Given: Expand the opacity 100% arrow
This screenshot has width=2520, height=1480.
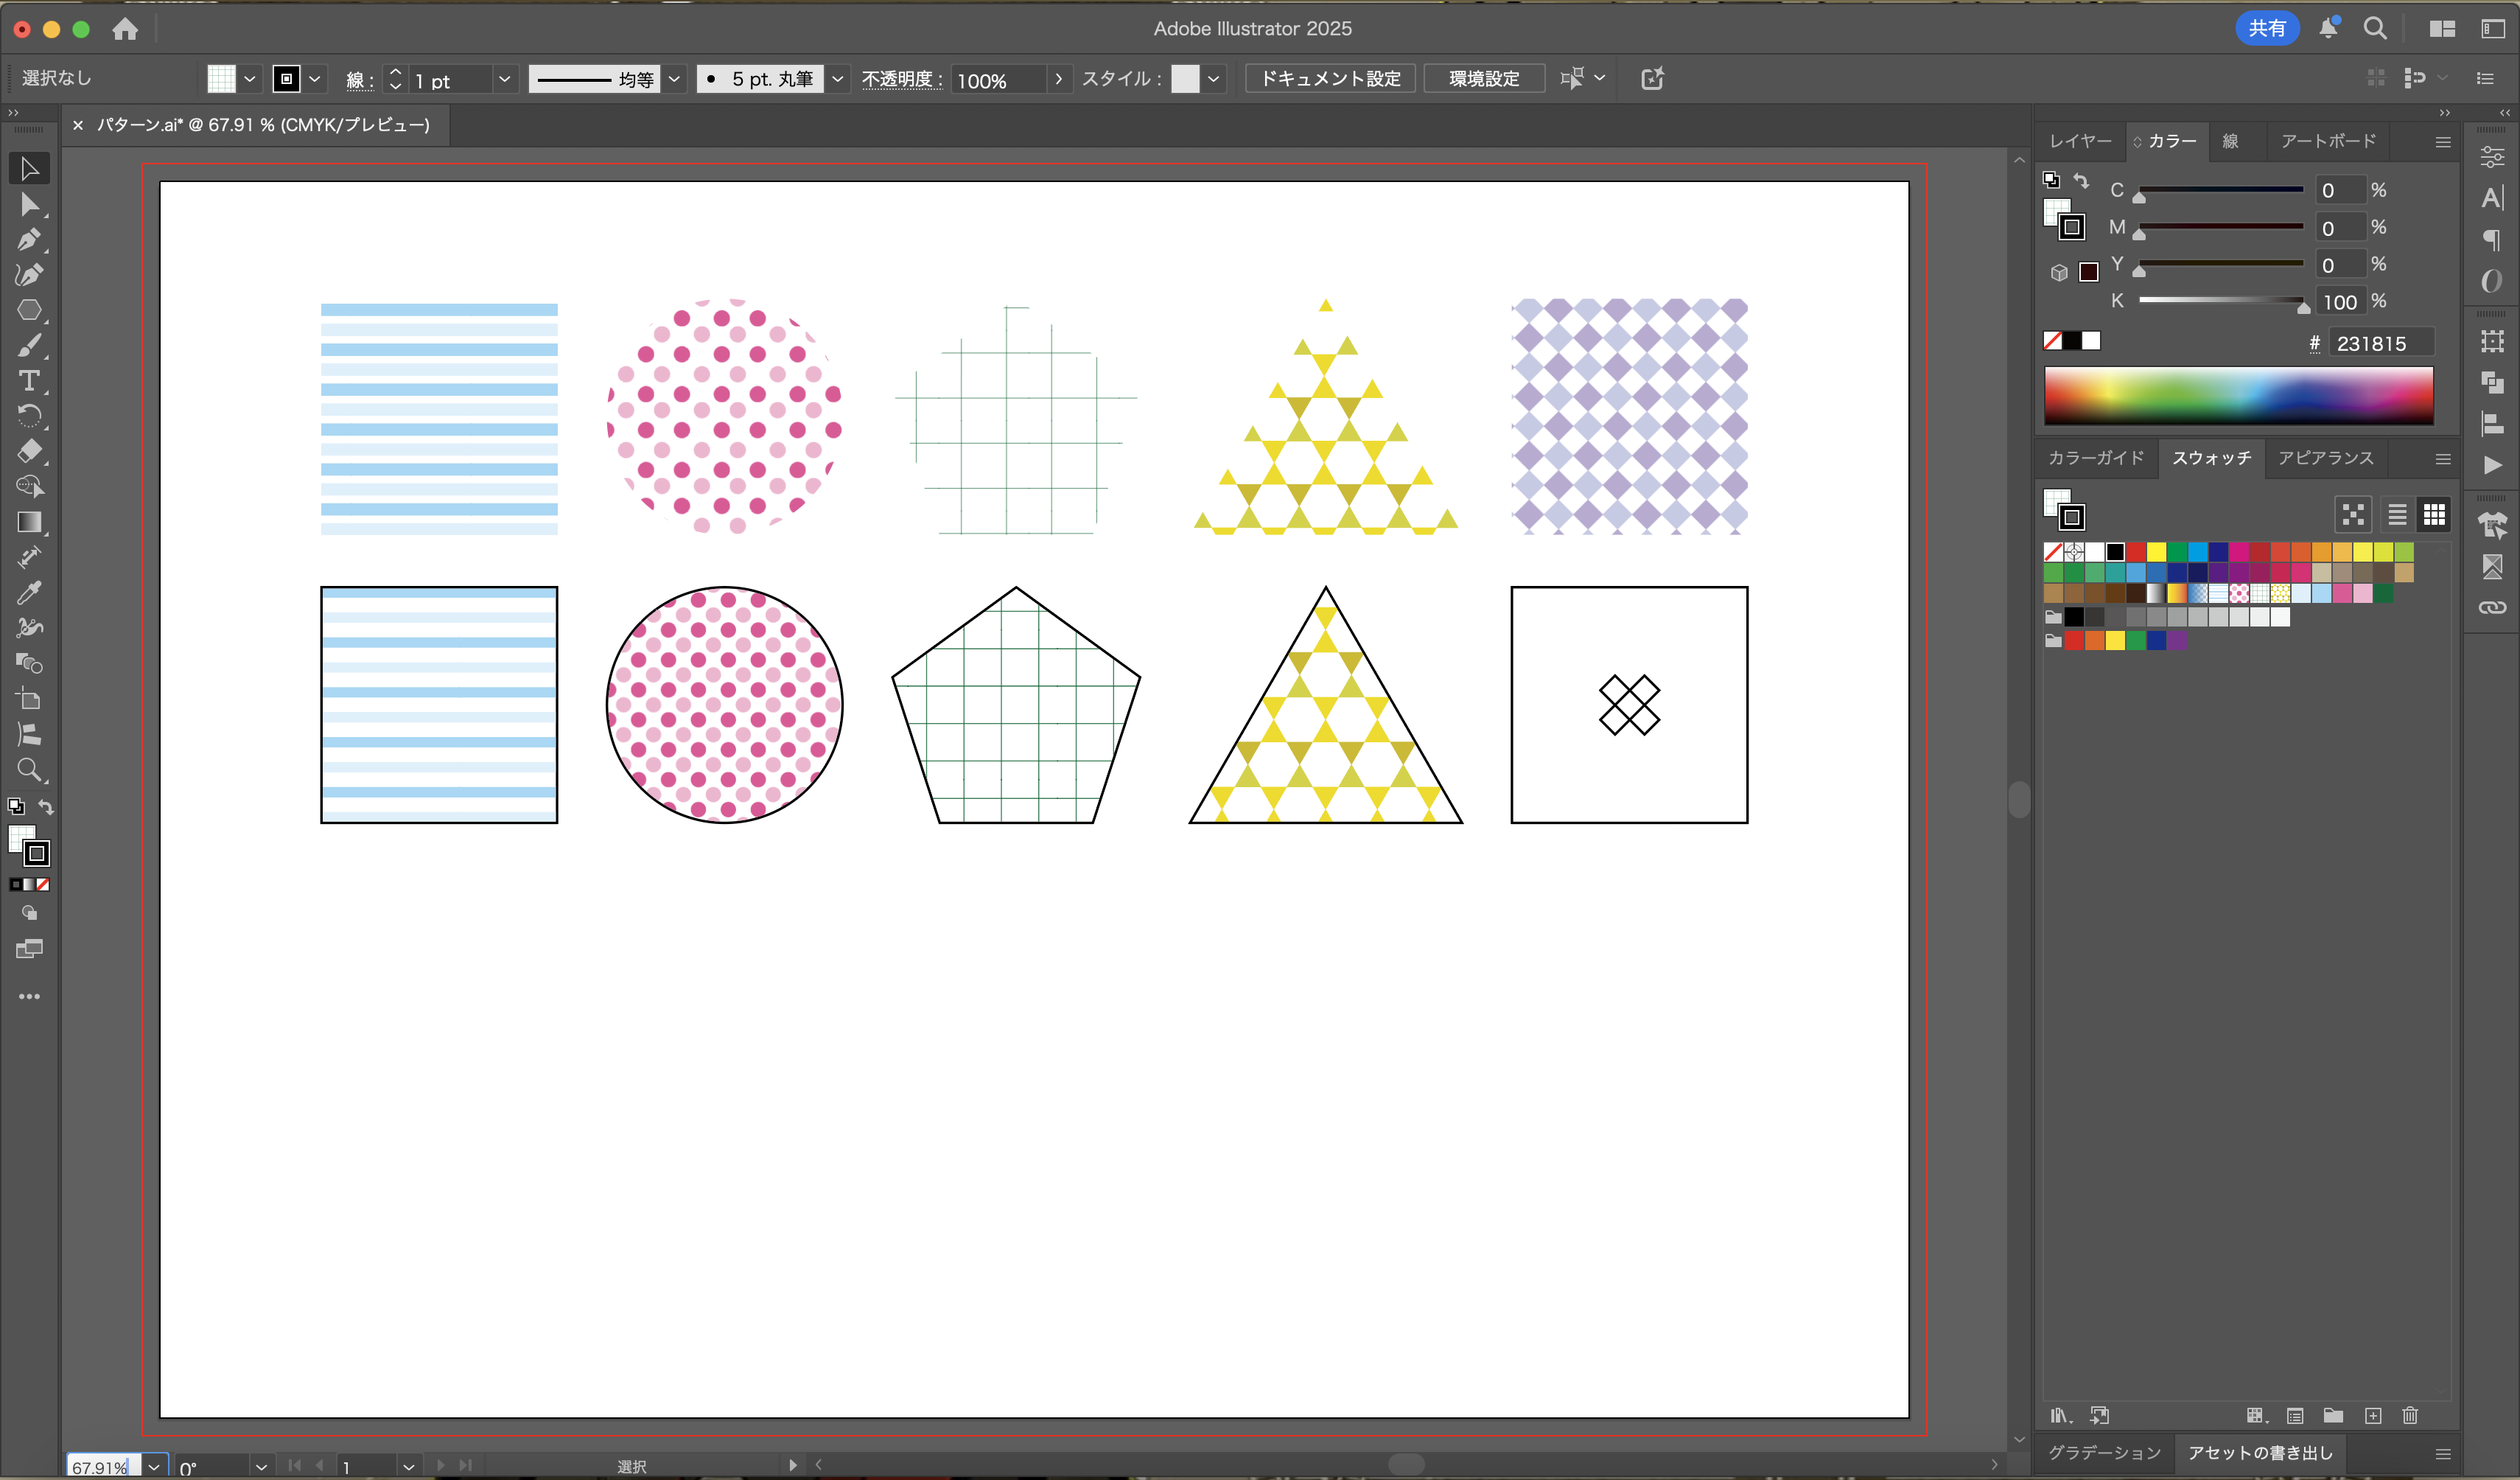Looking at the screenshot, I should pyautogui.click(x=1058, y=79).
